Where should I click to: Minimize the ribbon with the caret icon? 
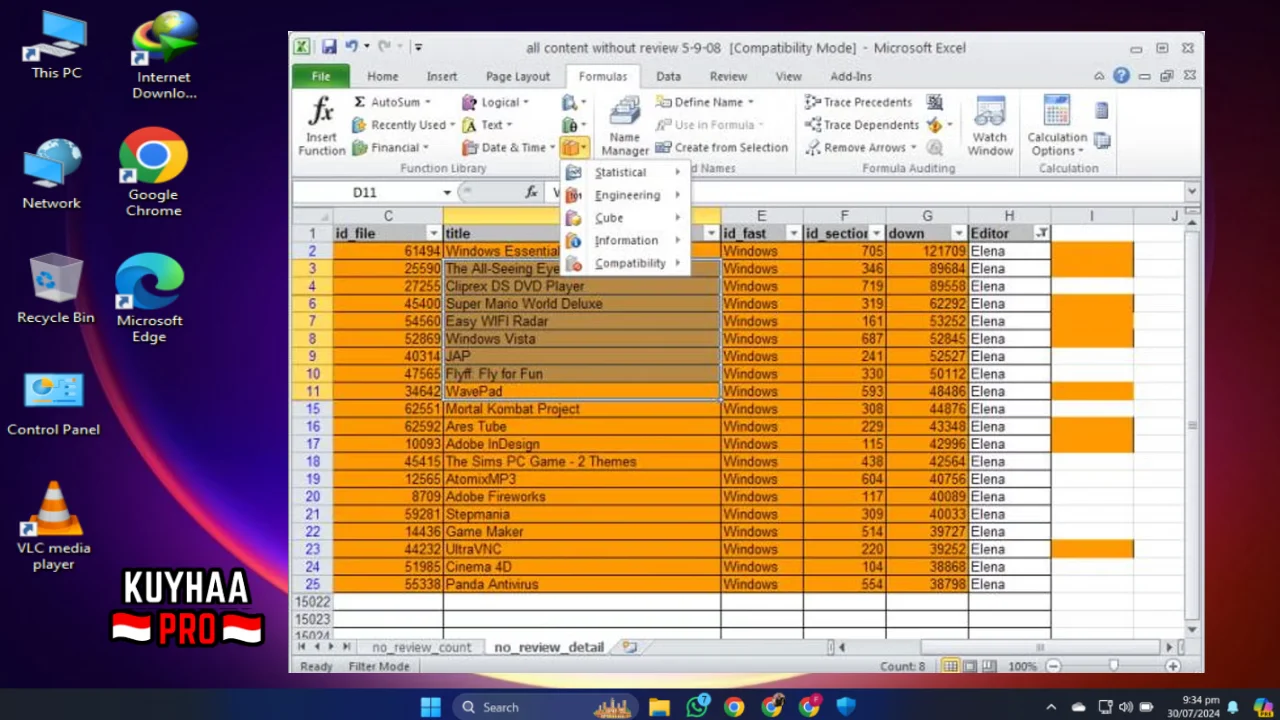click(x=1099, y=76)
